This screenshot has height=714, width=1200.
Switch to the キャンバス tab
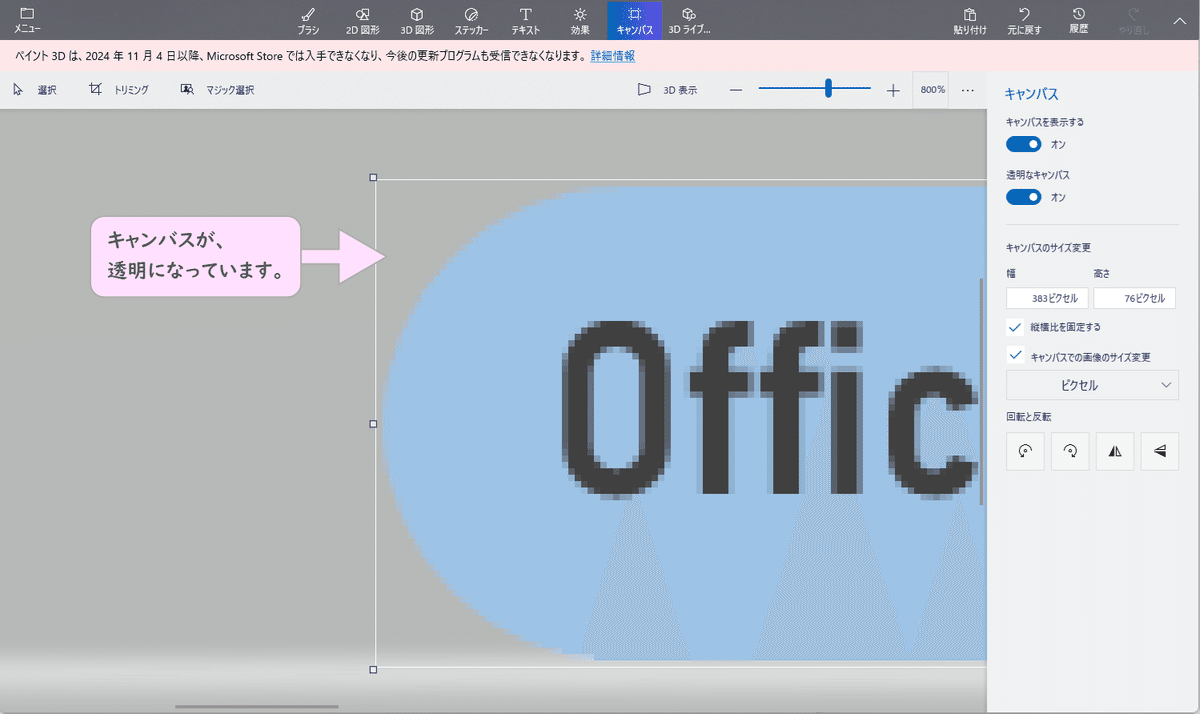coord(634,20)
